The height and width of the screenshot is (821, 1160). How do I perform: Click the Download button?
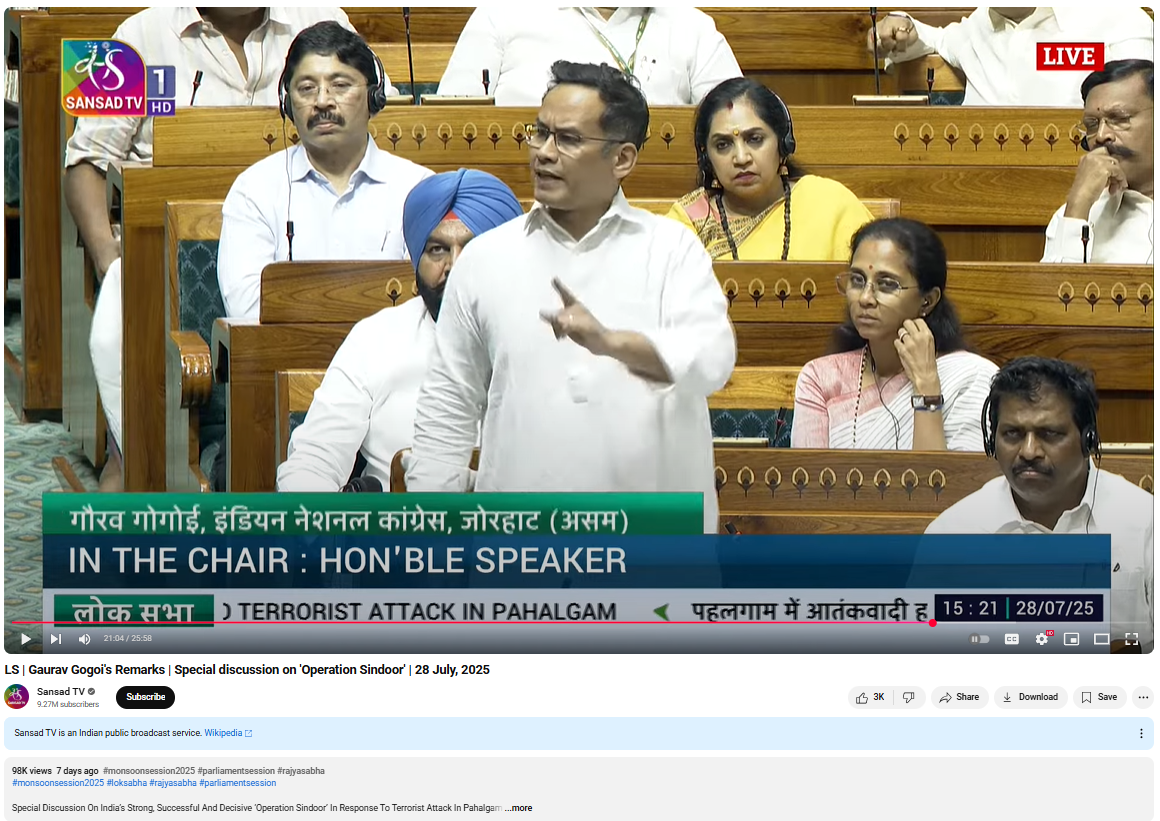[x=1031, y=697]
